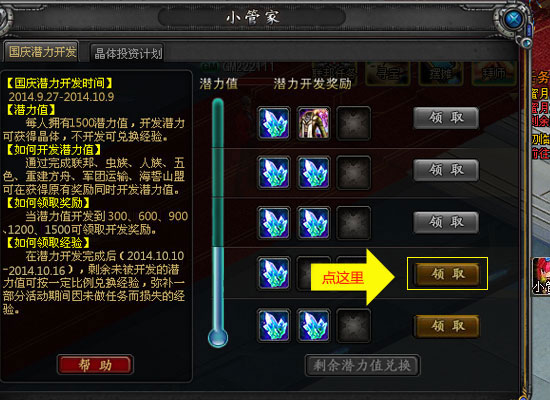The height and width of the screenshot is (400, 550).
Task: Claim the bottom row 领取 reward
Action: click(447, 326)
